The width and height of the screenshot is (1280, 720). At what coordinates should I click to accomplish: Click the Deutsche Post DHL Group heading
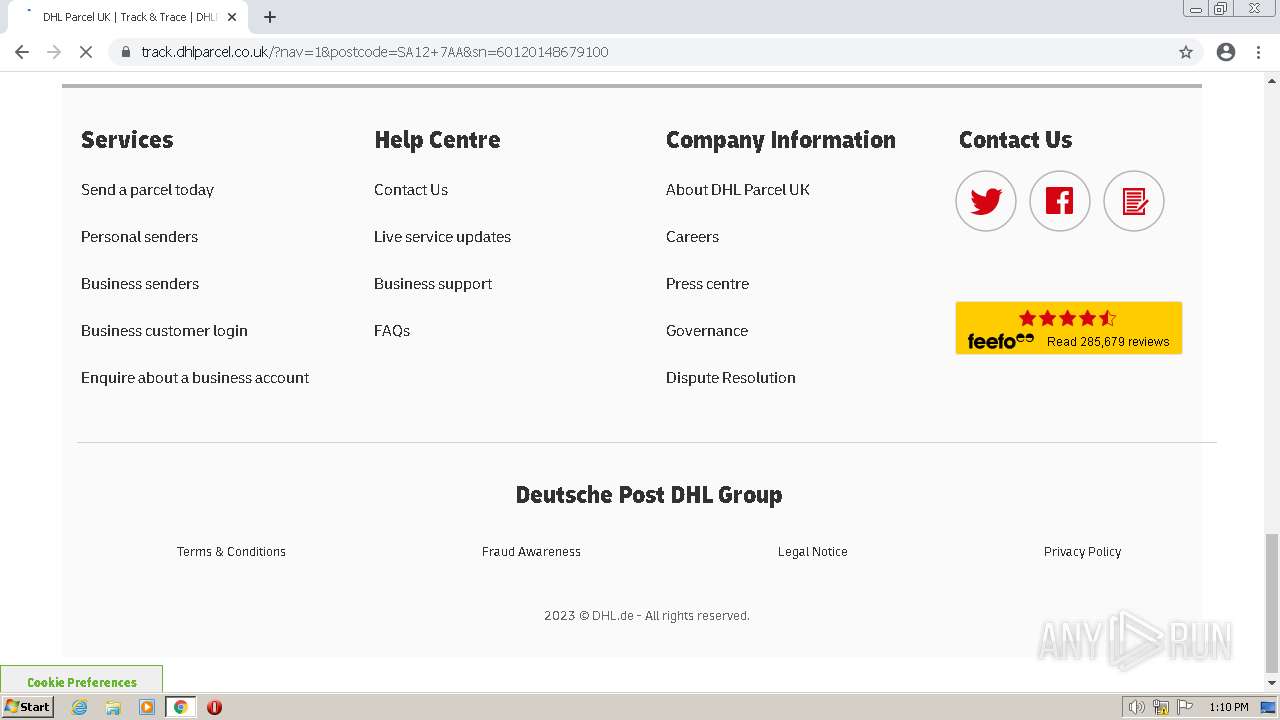pos(649,495)
